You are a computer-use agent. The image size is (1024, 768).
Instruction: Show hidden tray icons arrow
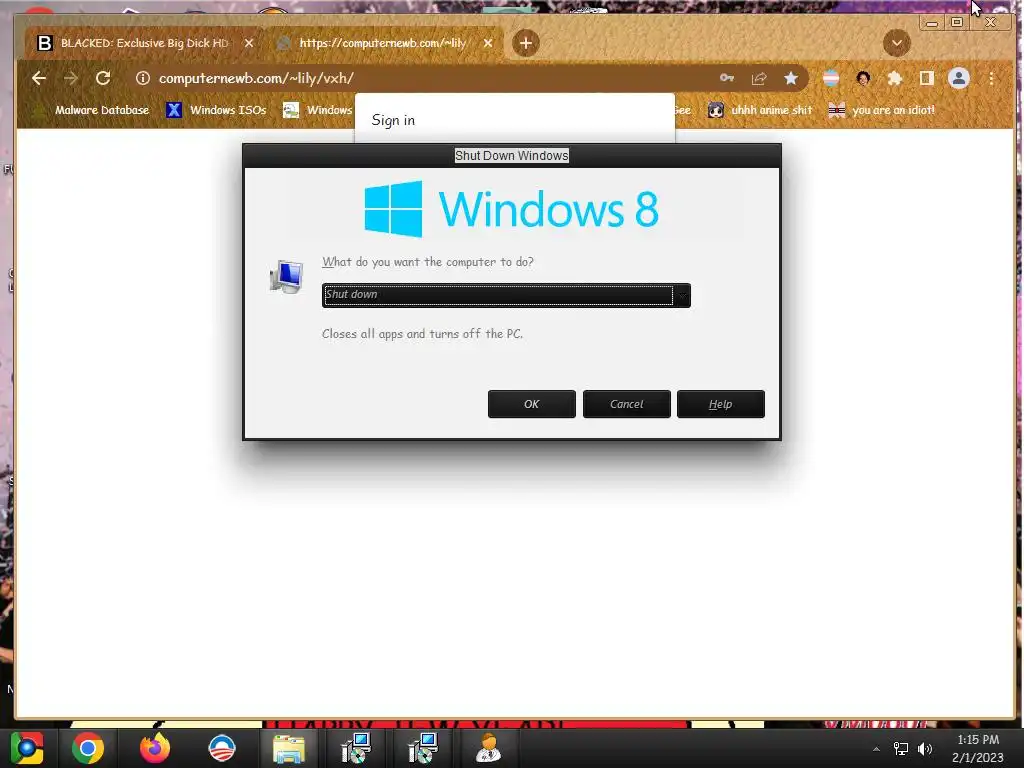click(876, 749)
